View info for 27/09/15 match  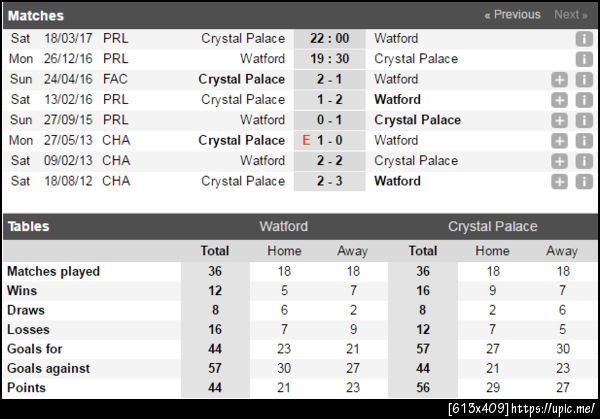point(584,120)
